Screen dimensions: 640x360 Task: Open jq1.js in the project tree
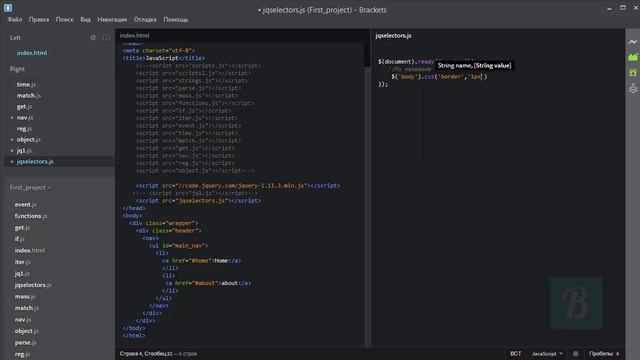pyautogui.click(x=22, y=273)
